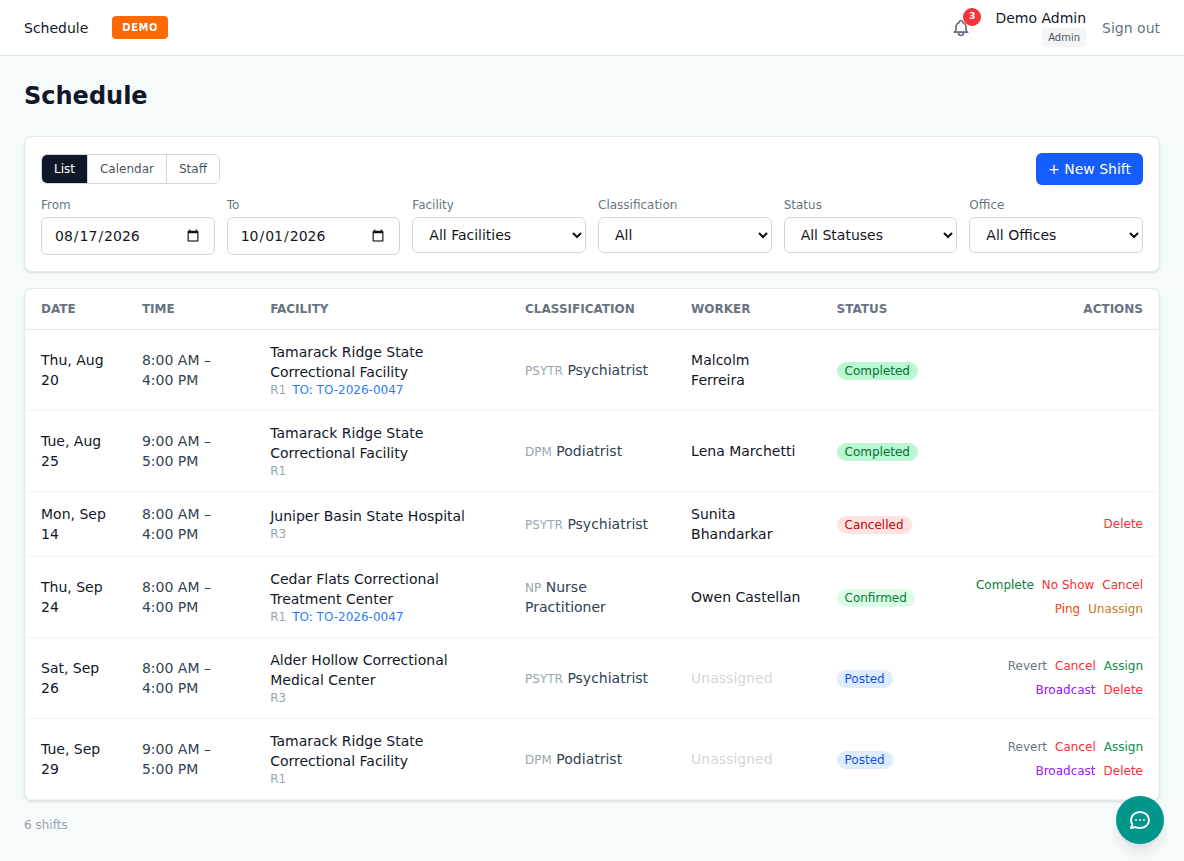Assign a worker to Sep 26 shift
Viewport: 1184px width, 861px height.
[x=1123, y=665]
